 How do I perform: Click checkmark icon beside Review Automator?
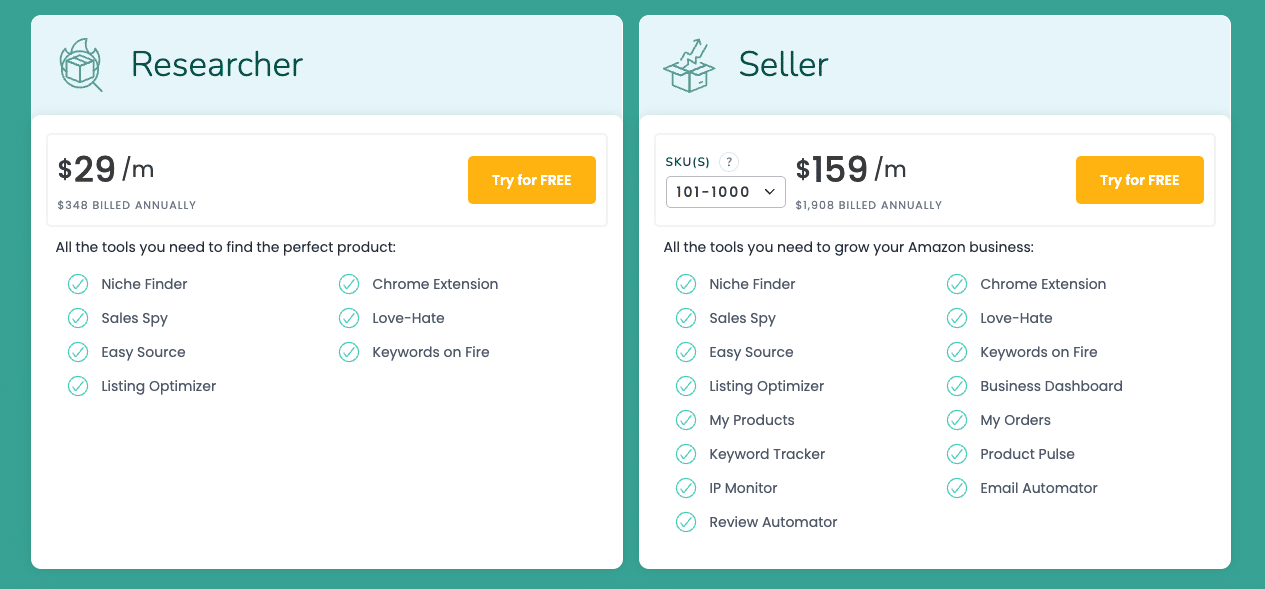coord(686,522)
